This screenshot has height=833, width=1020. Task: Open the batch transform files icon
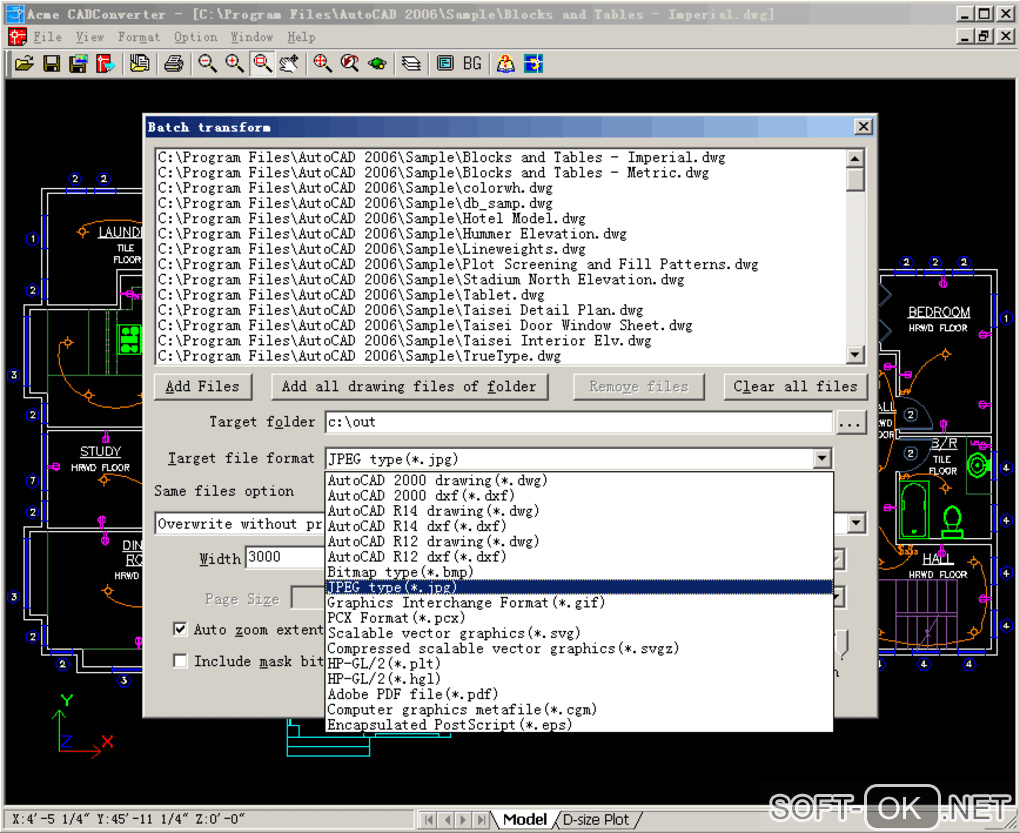tap(139, 64)
